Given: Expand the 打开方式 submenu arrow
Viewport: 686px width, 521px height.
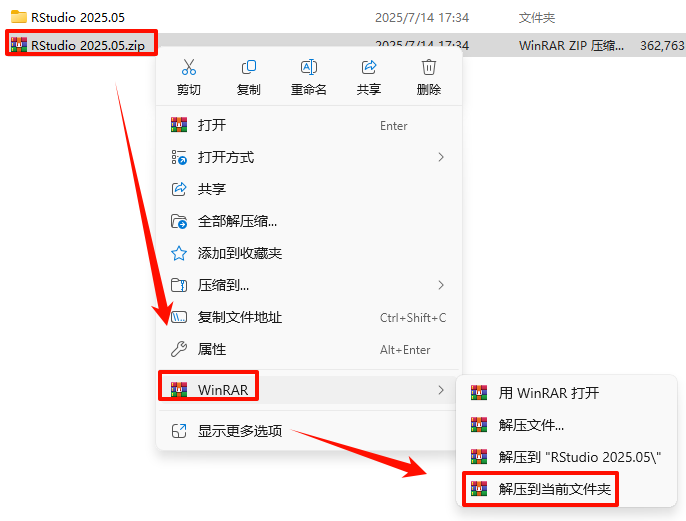Looking at the screenshot, I should tap(441, 157).
